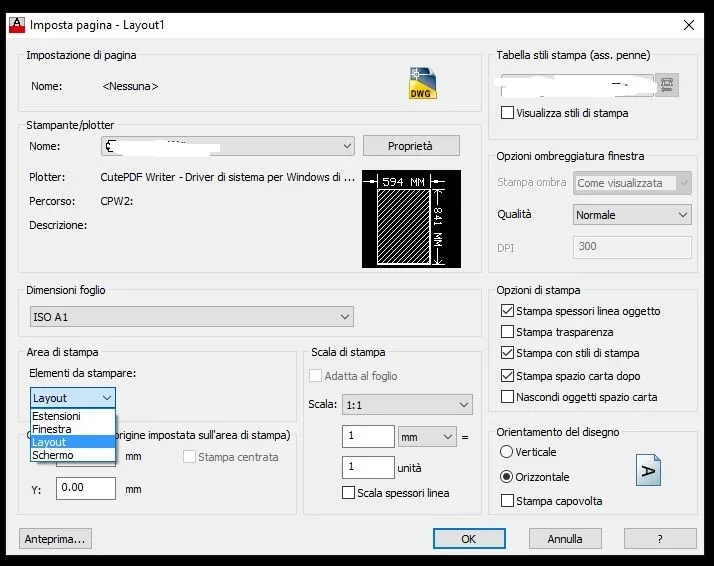Image resolution: width=714 pixels, height=566 pixels.
Task: Open the plot style table dropdown
Action: coord(577,85)
